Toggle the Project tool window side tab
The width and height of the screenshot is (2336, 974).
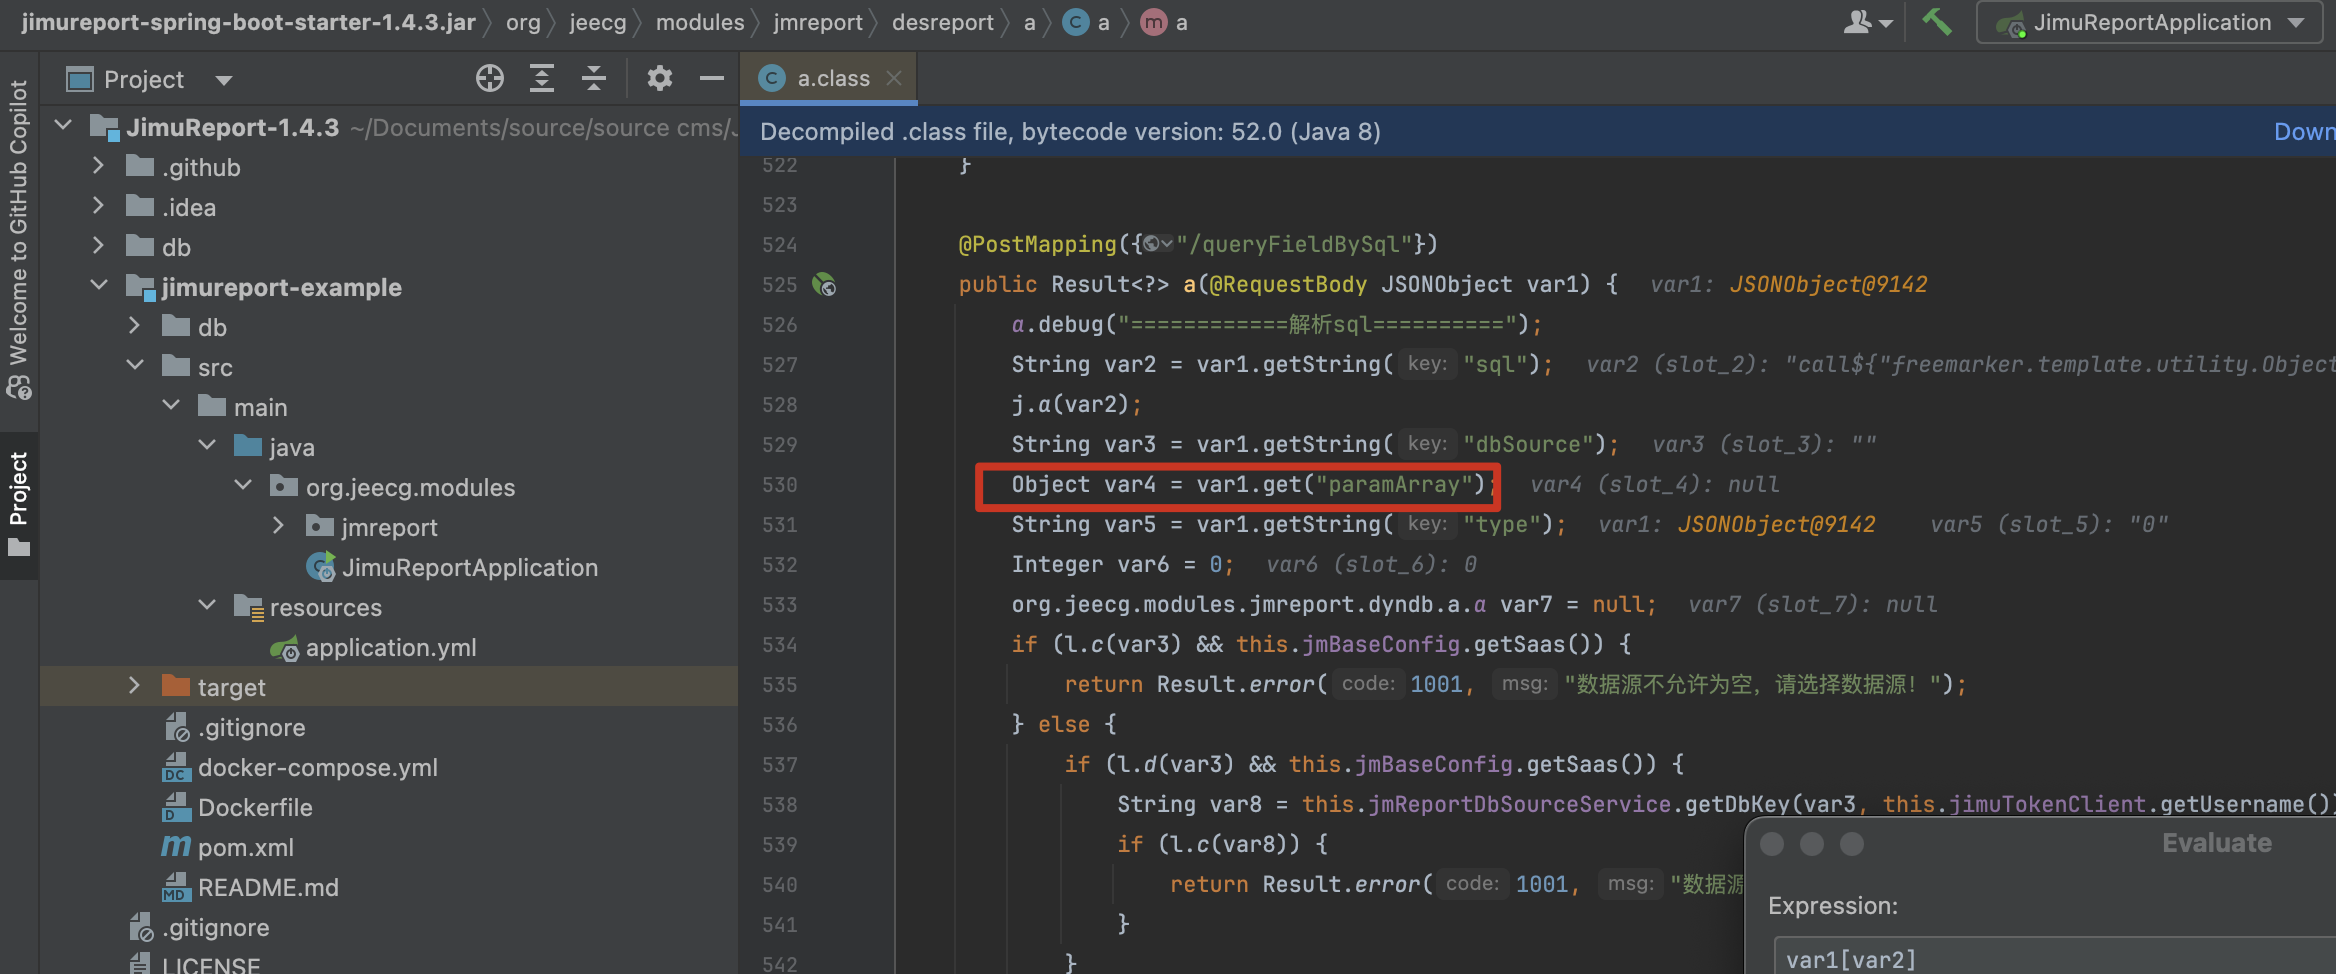19,504
